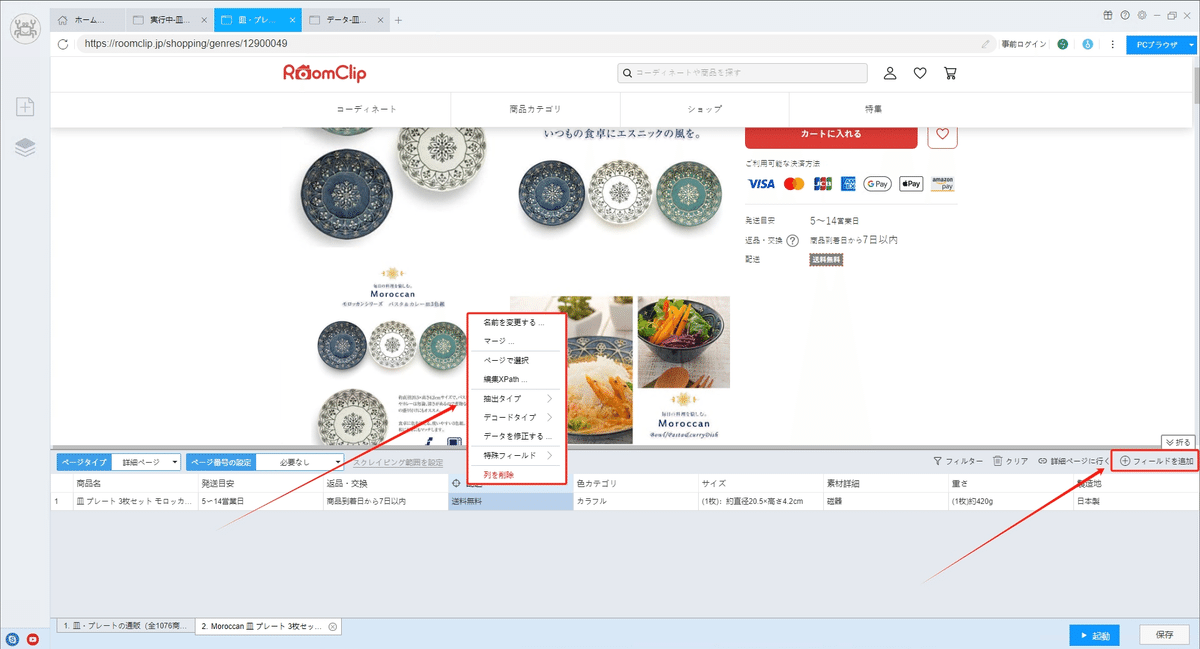1200x649 pixels.
Task: Click the green round icon next to 事前ログイン
Action: coord(1062,44)
